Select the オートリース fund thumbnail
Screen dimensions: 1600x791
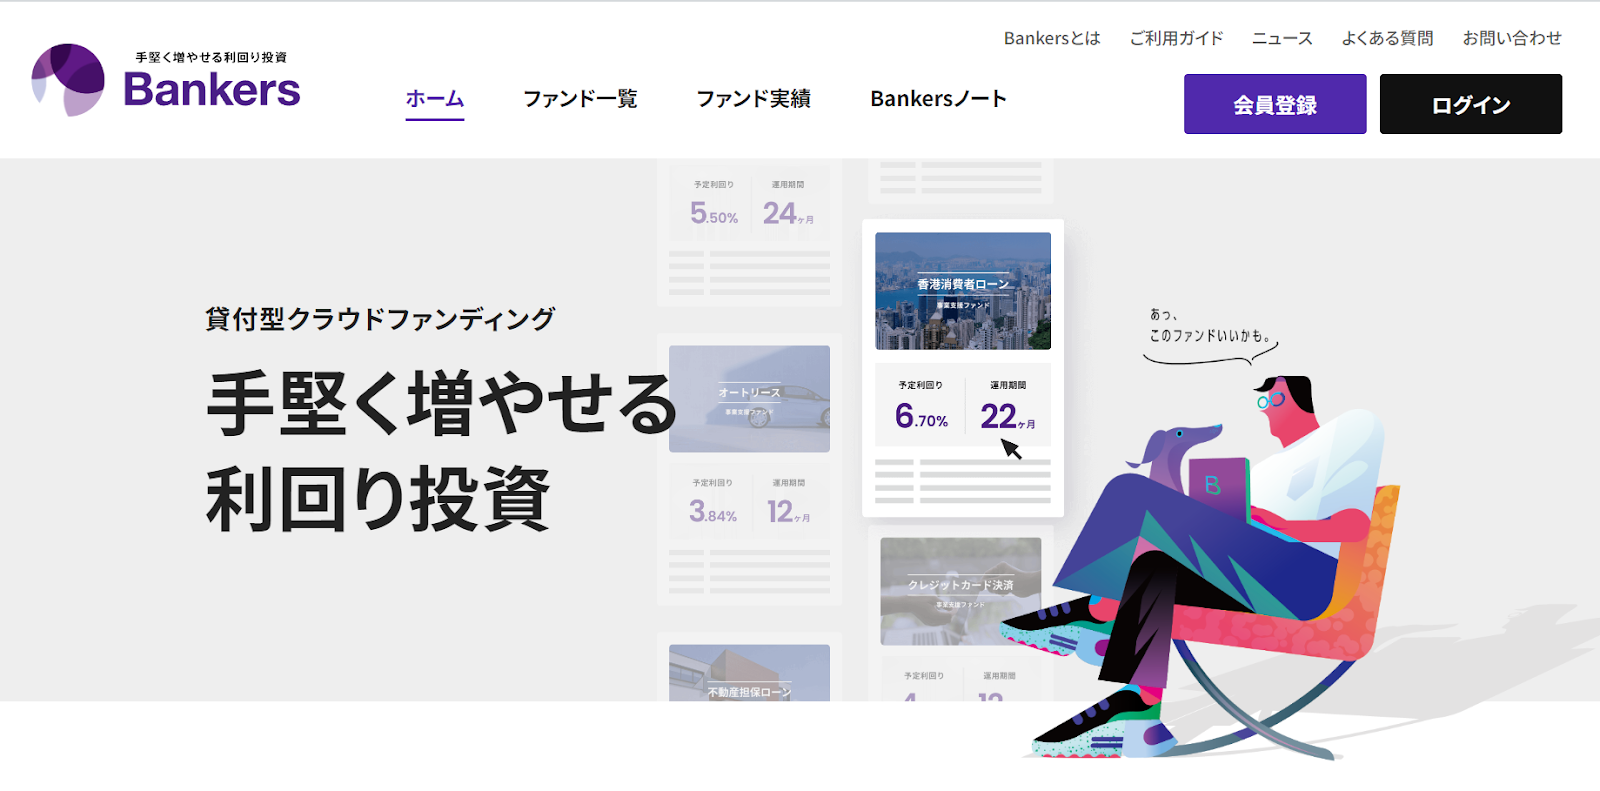pos(749,399)
